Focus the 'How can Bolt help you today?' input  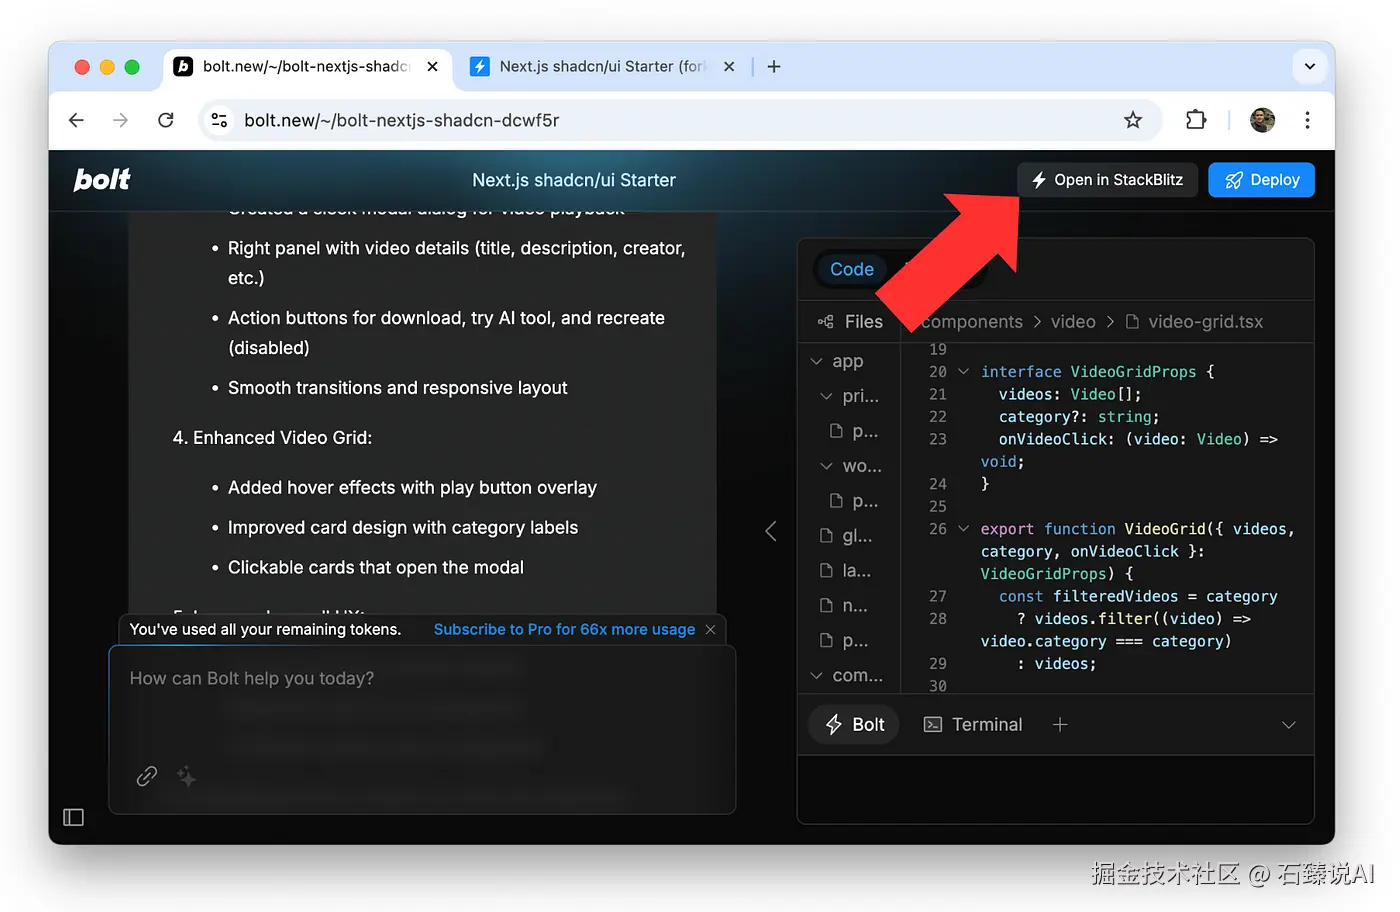422,729
